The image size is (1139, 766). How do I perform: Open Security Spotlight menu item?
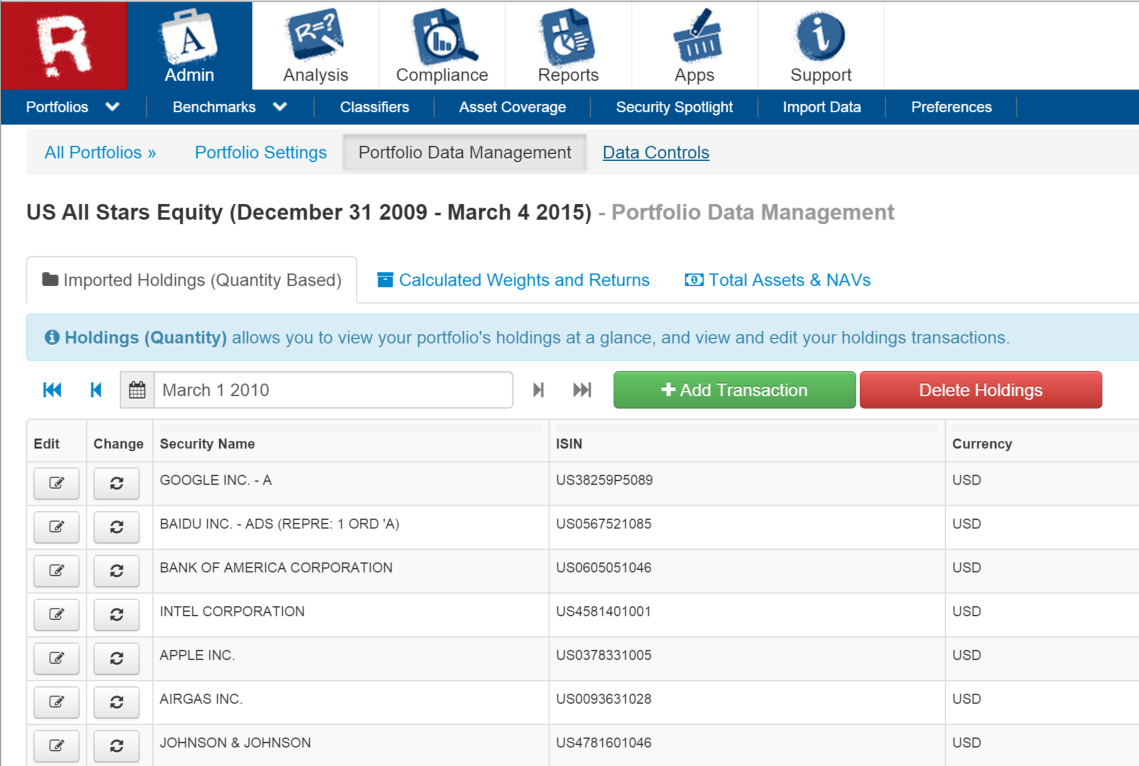674,107
